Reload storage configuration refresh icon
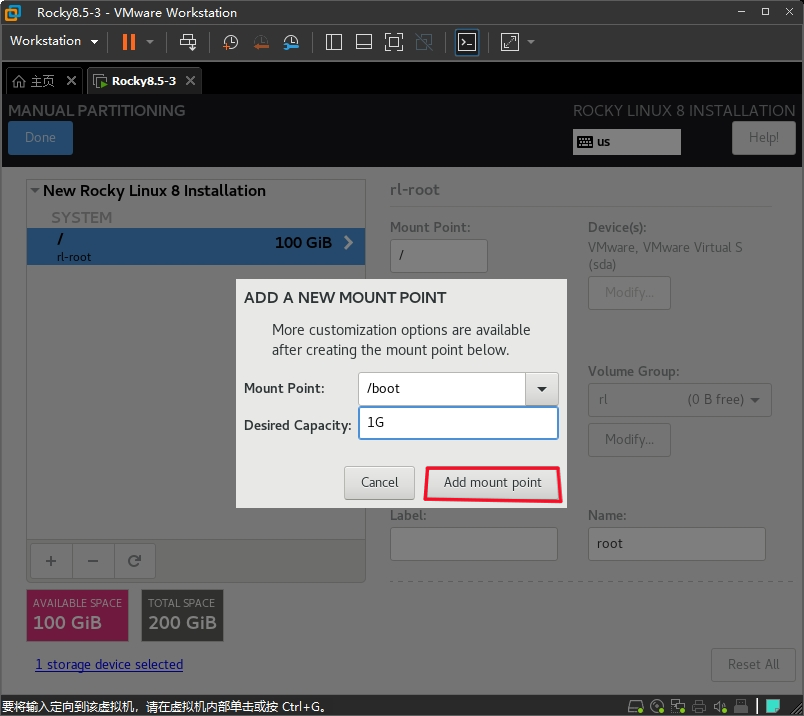This screenshot has height=716, width=804. 134,561
